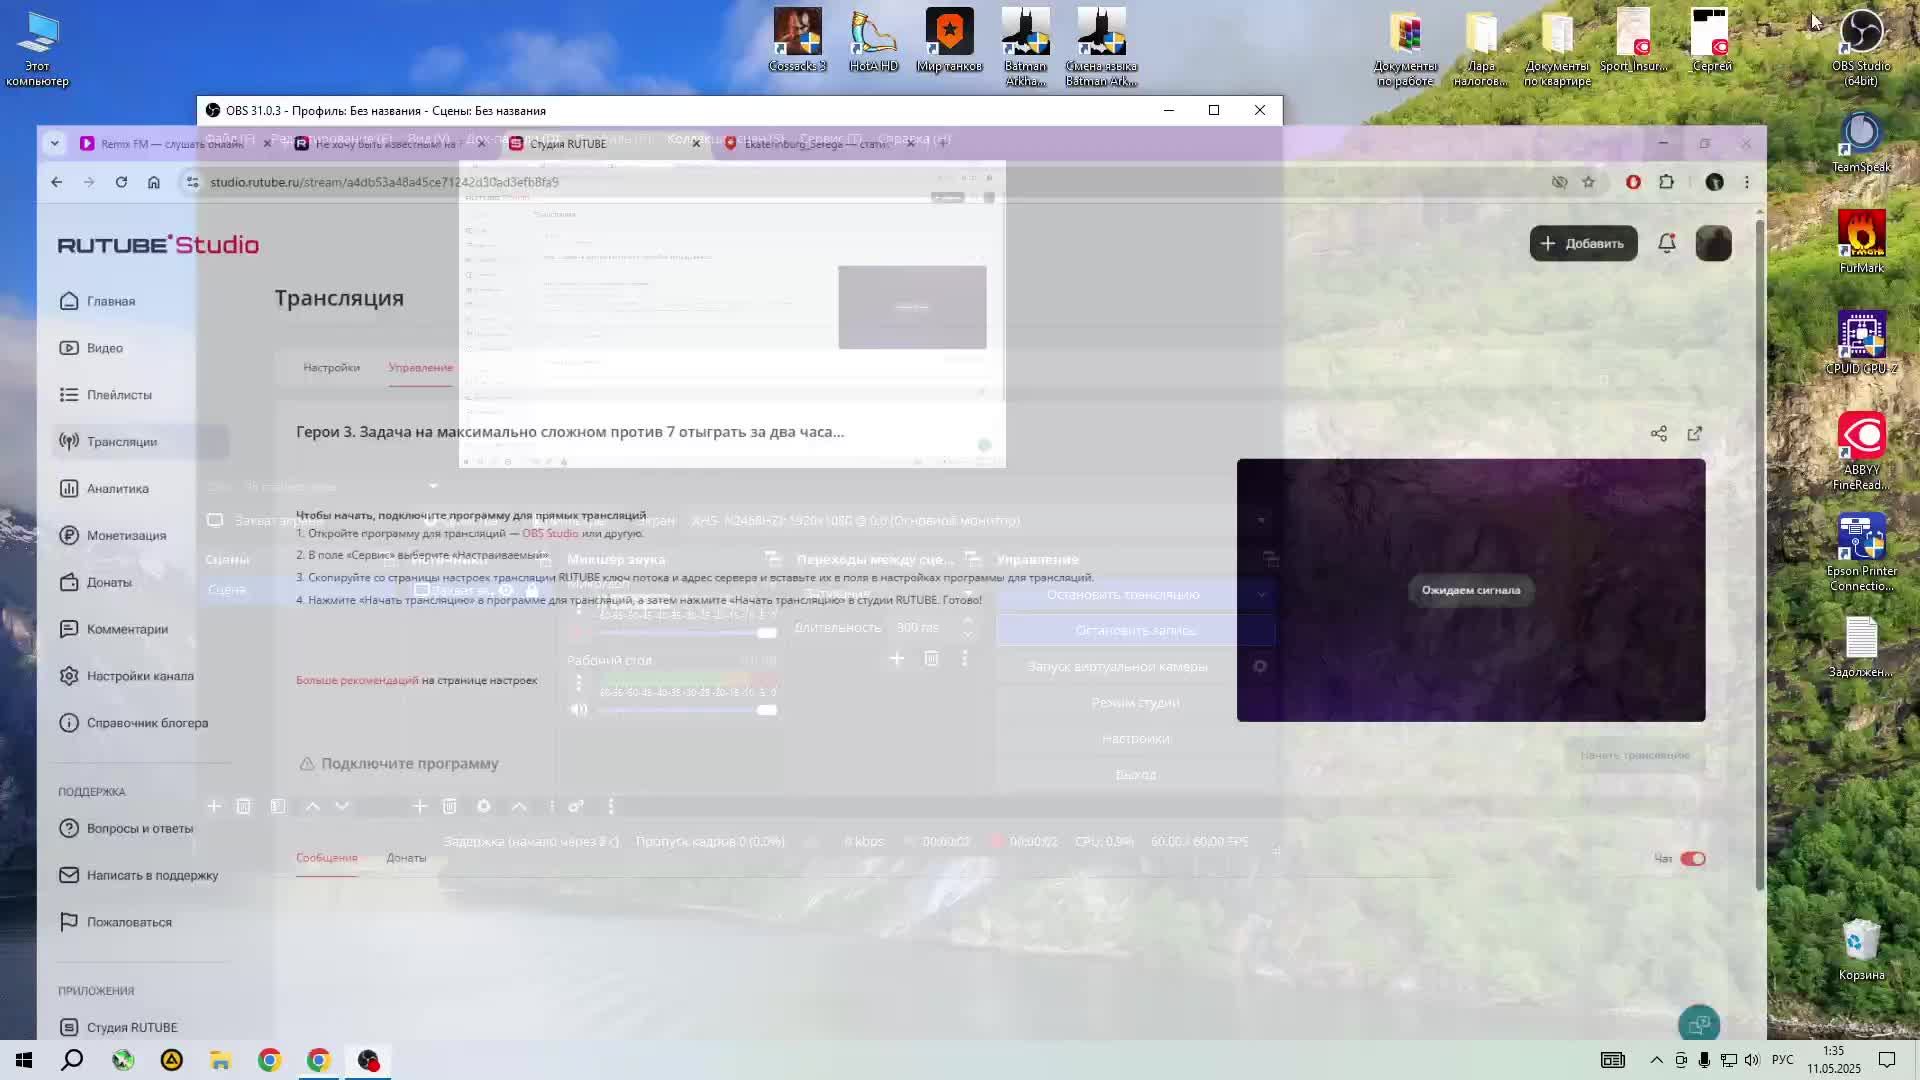Image resolution: width=1920 pixels, height=1080 pixels.
Task: Click the share icon next to the stream title
Action: tap(1658, 433)
